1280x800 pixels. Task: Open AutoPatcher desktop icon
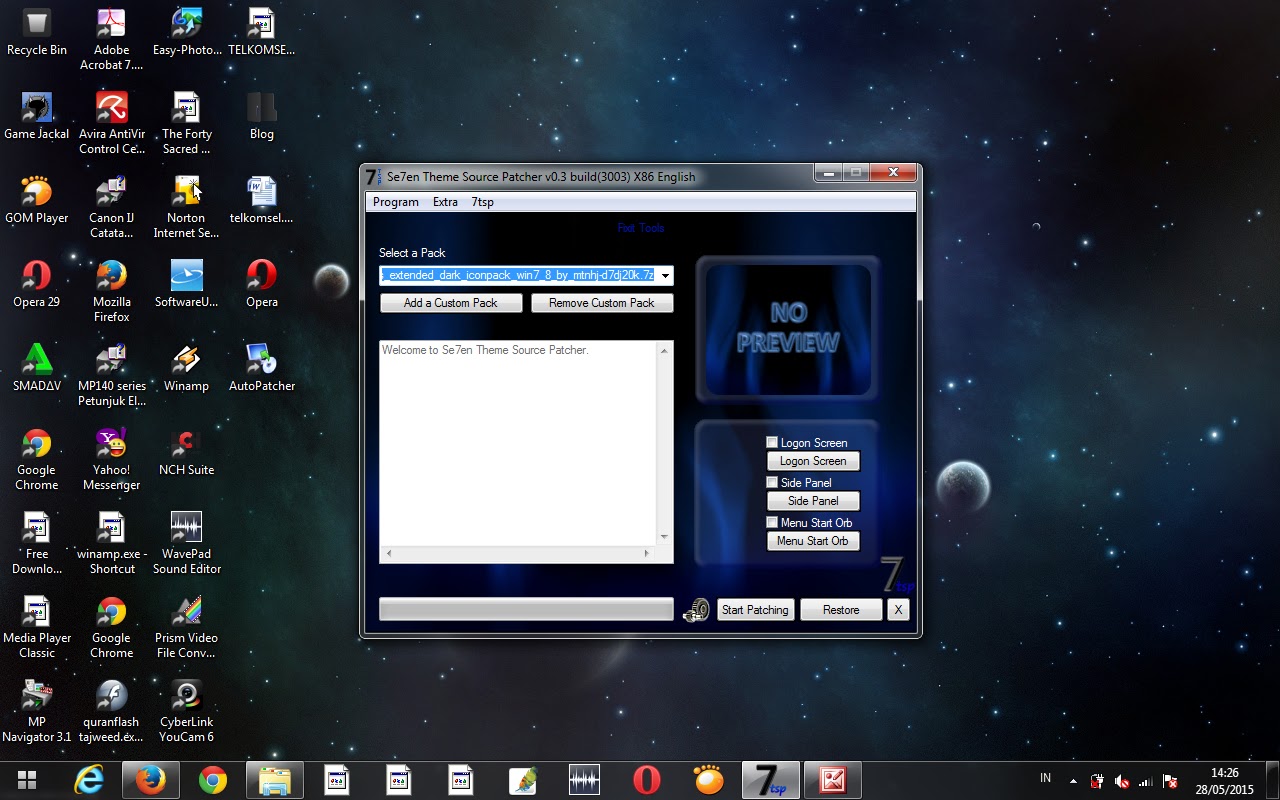tap(261, 368)
